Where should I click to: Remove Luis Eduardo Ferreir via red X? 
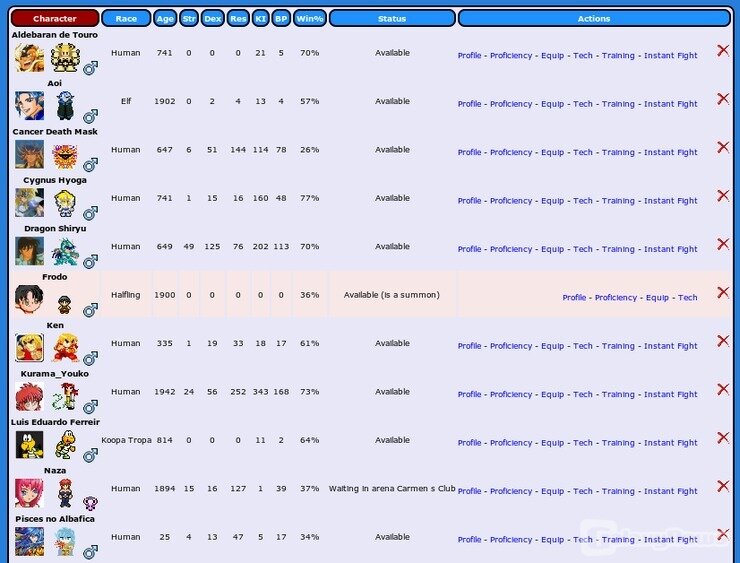(x=723, y=437)
